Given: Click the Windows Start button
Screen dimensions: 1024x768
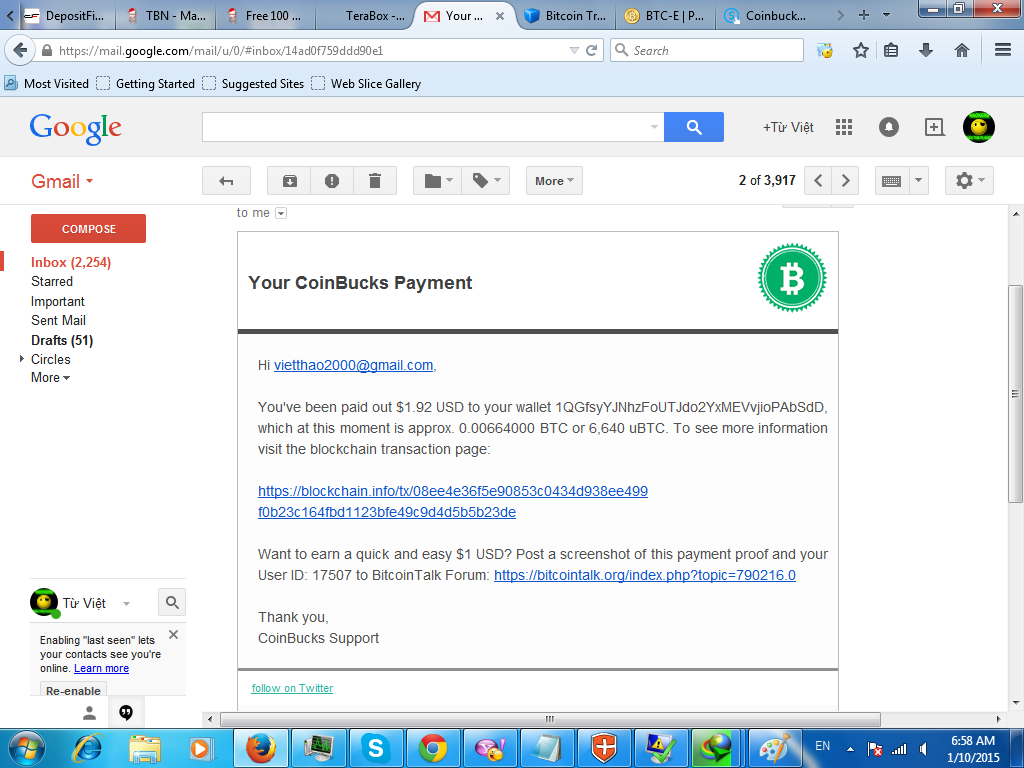Looking at the screenshot, I should [x=26, y=748].
